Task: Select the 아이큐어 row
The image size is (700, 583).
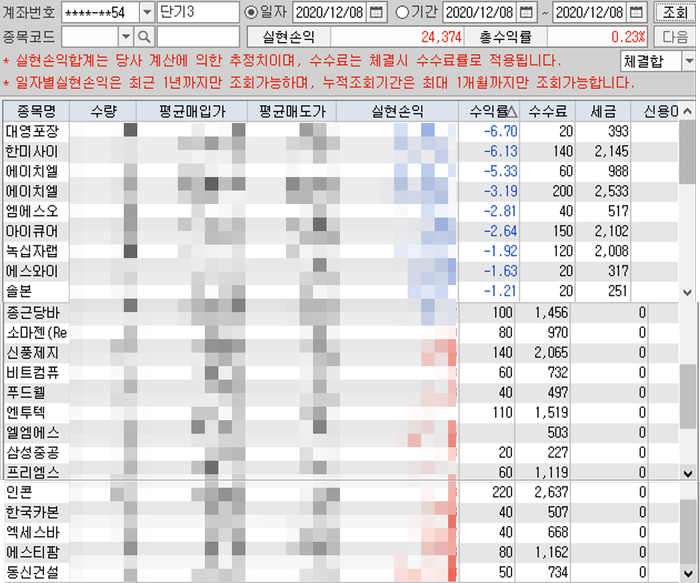Action: click(341, 231)
